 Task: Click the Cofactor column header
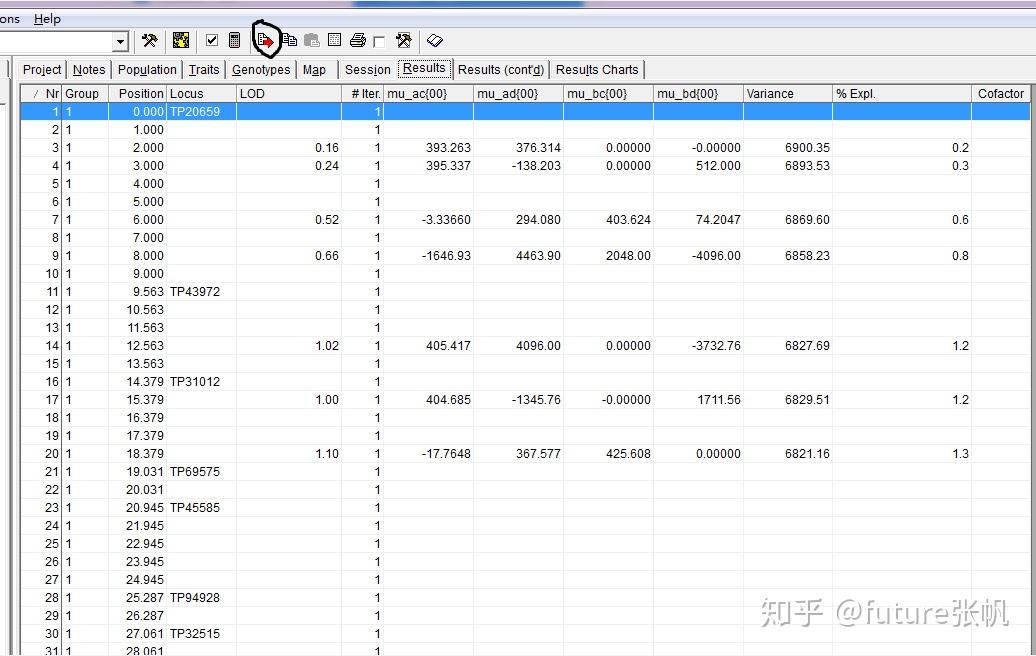(x=1000, y=94)
